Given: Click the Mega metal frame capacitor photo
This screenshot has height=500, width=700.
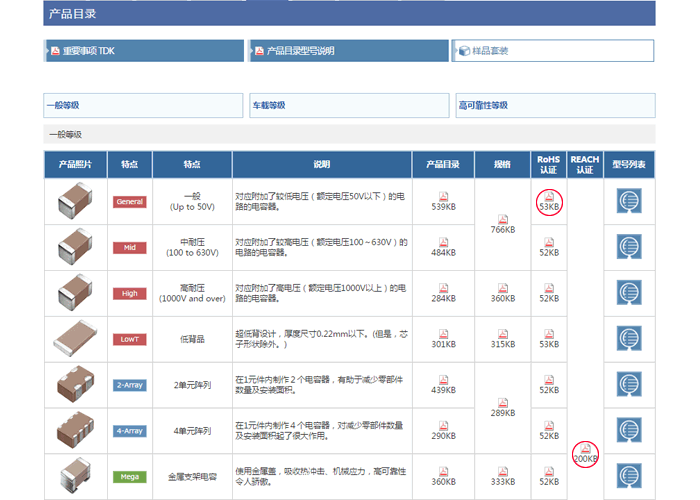Looking at the screenshot, I should (x=75, y=476).
